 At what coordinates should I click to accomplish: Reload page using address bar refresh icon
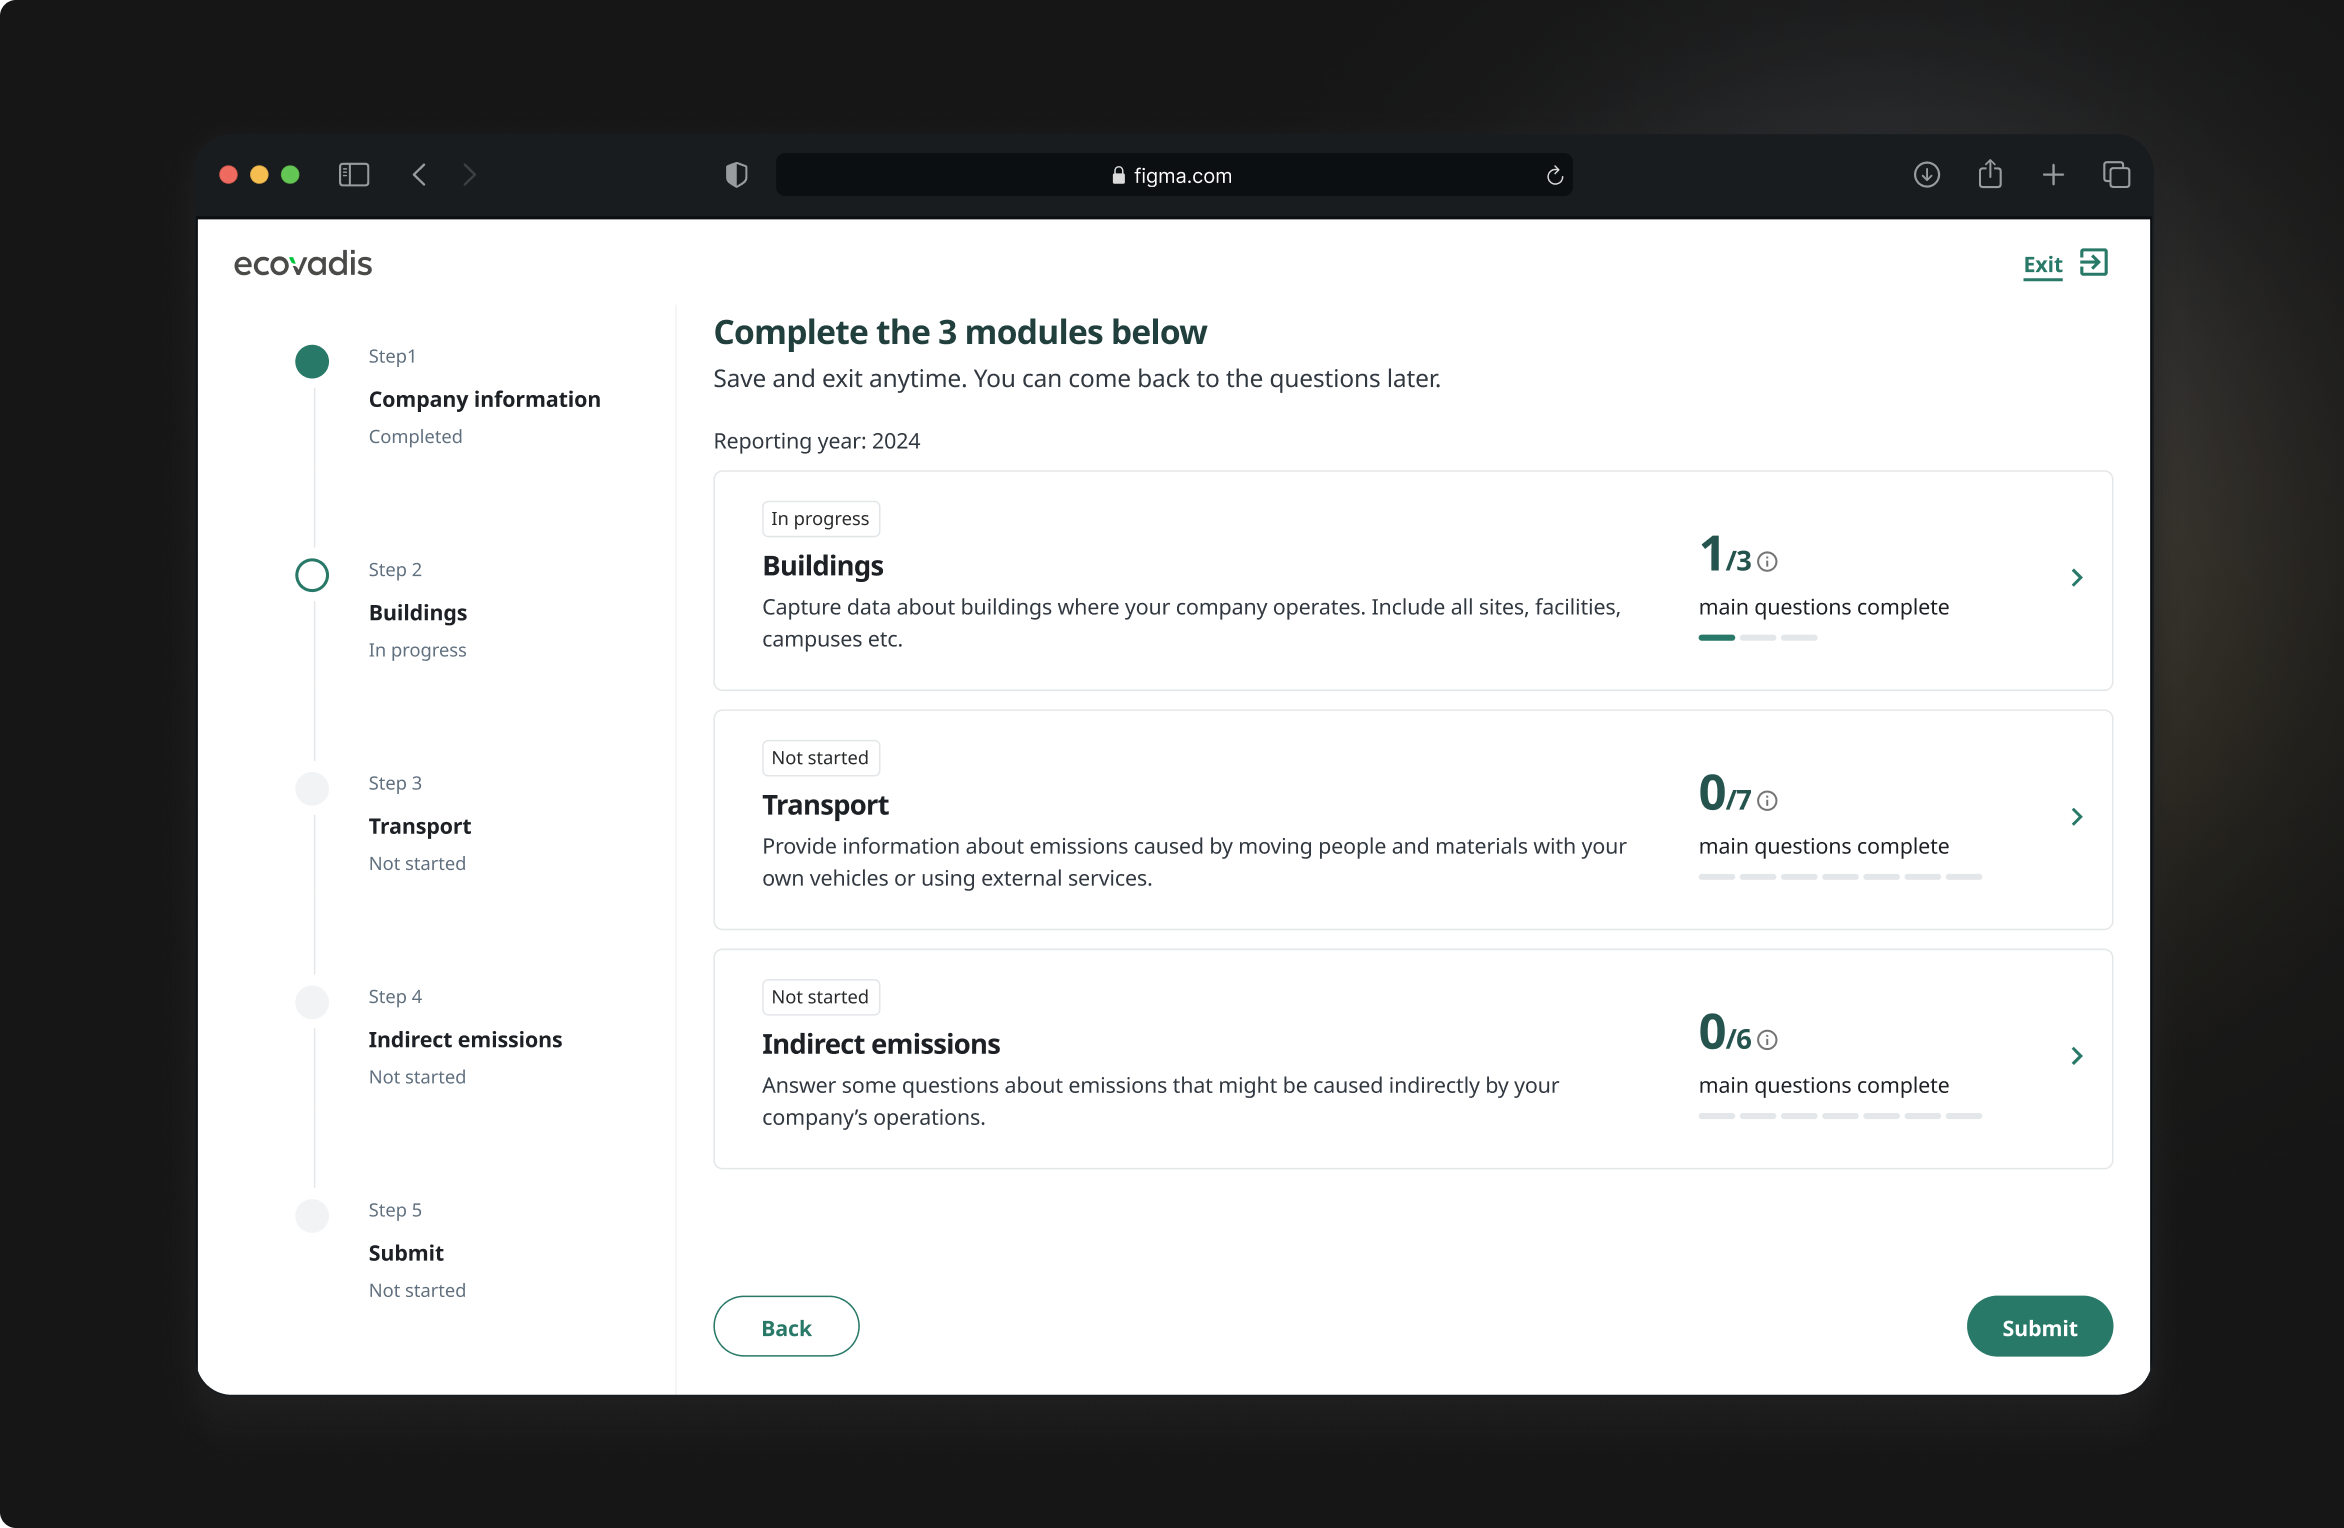(1554, 176)
